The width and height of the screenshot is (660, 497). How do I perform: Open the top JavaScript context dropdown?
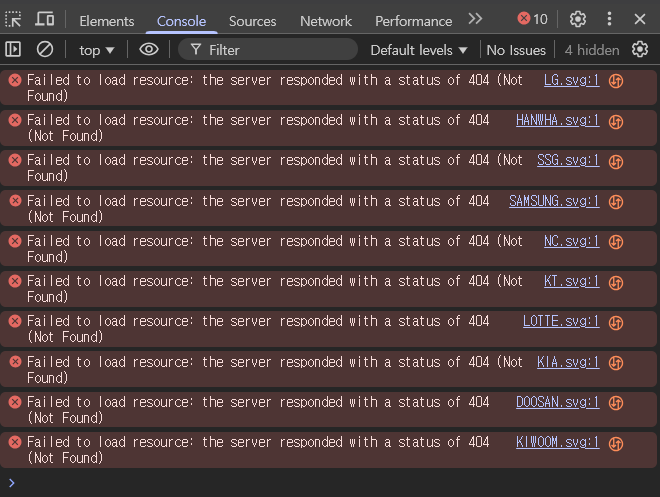click(x=97, y=50)
